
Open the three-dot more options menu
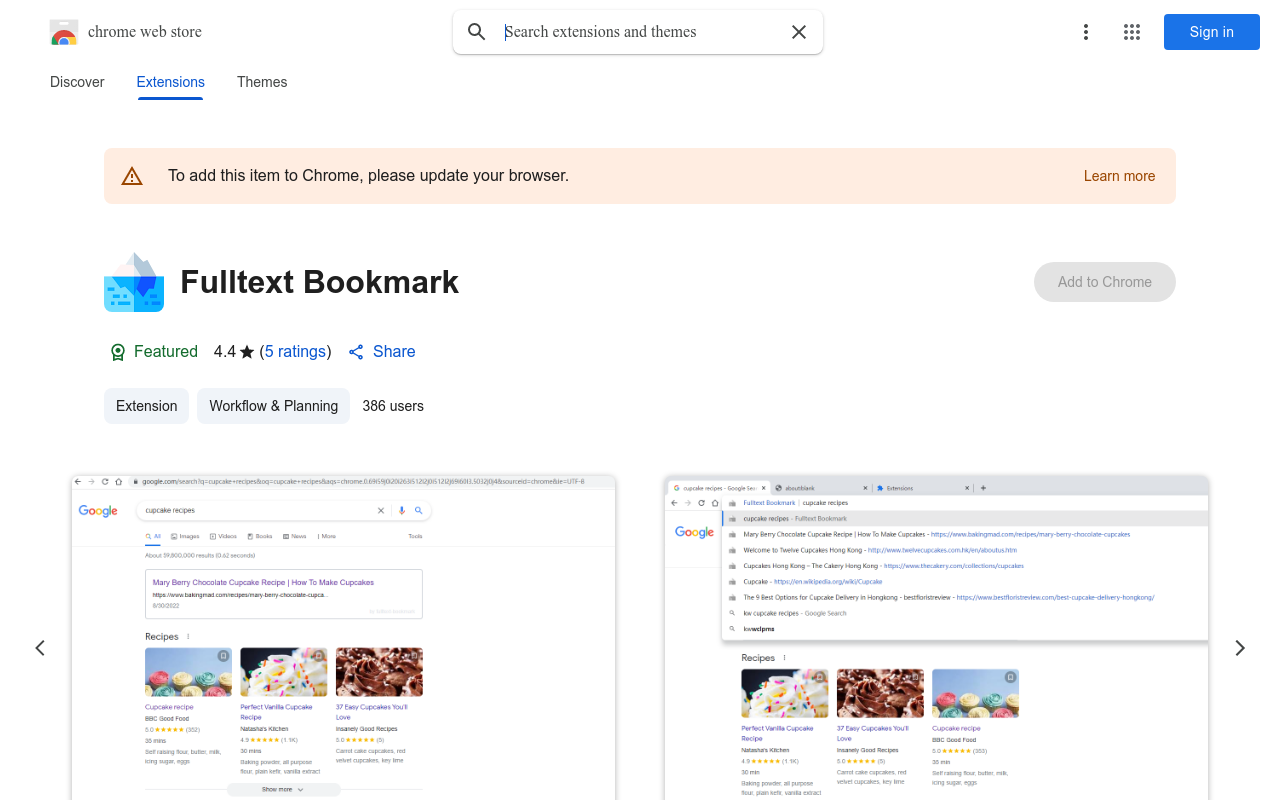1086,32
